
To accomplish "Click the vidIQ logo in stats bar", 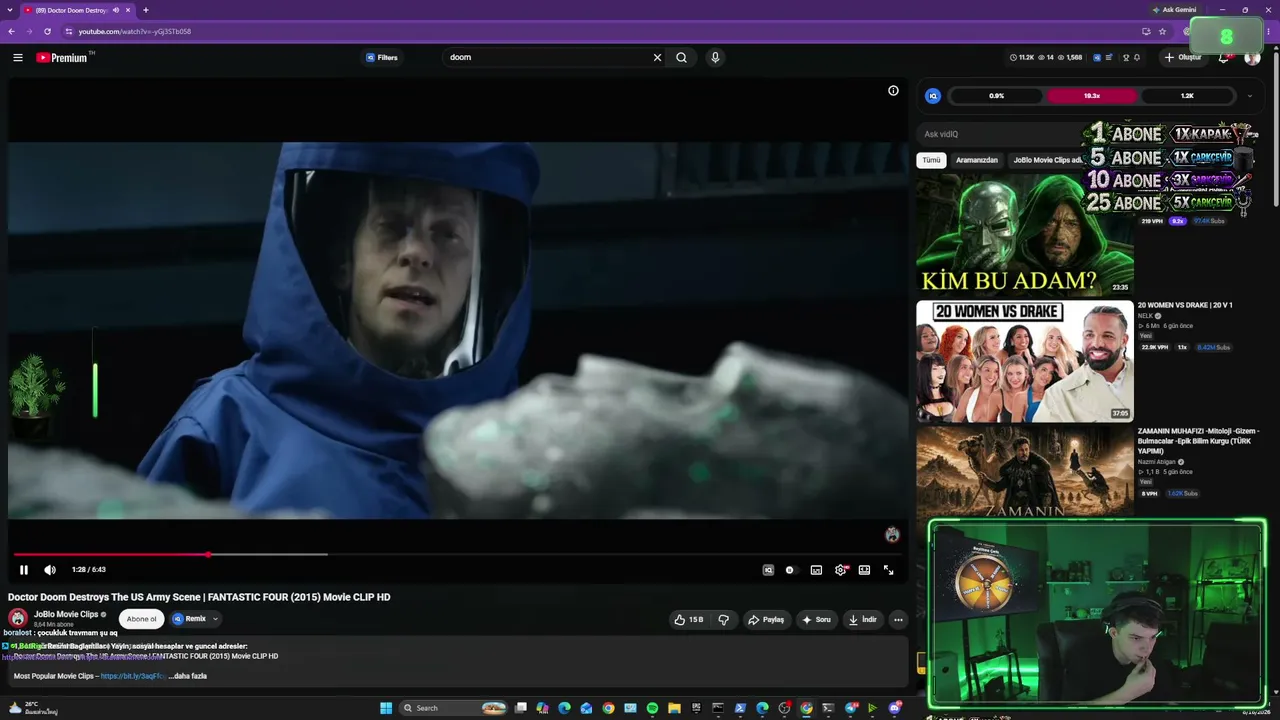I will [933, 96].
